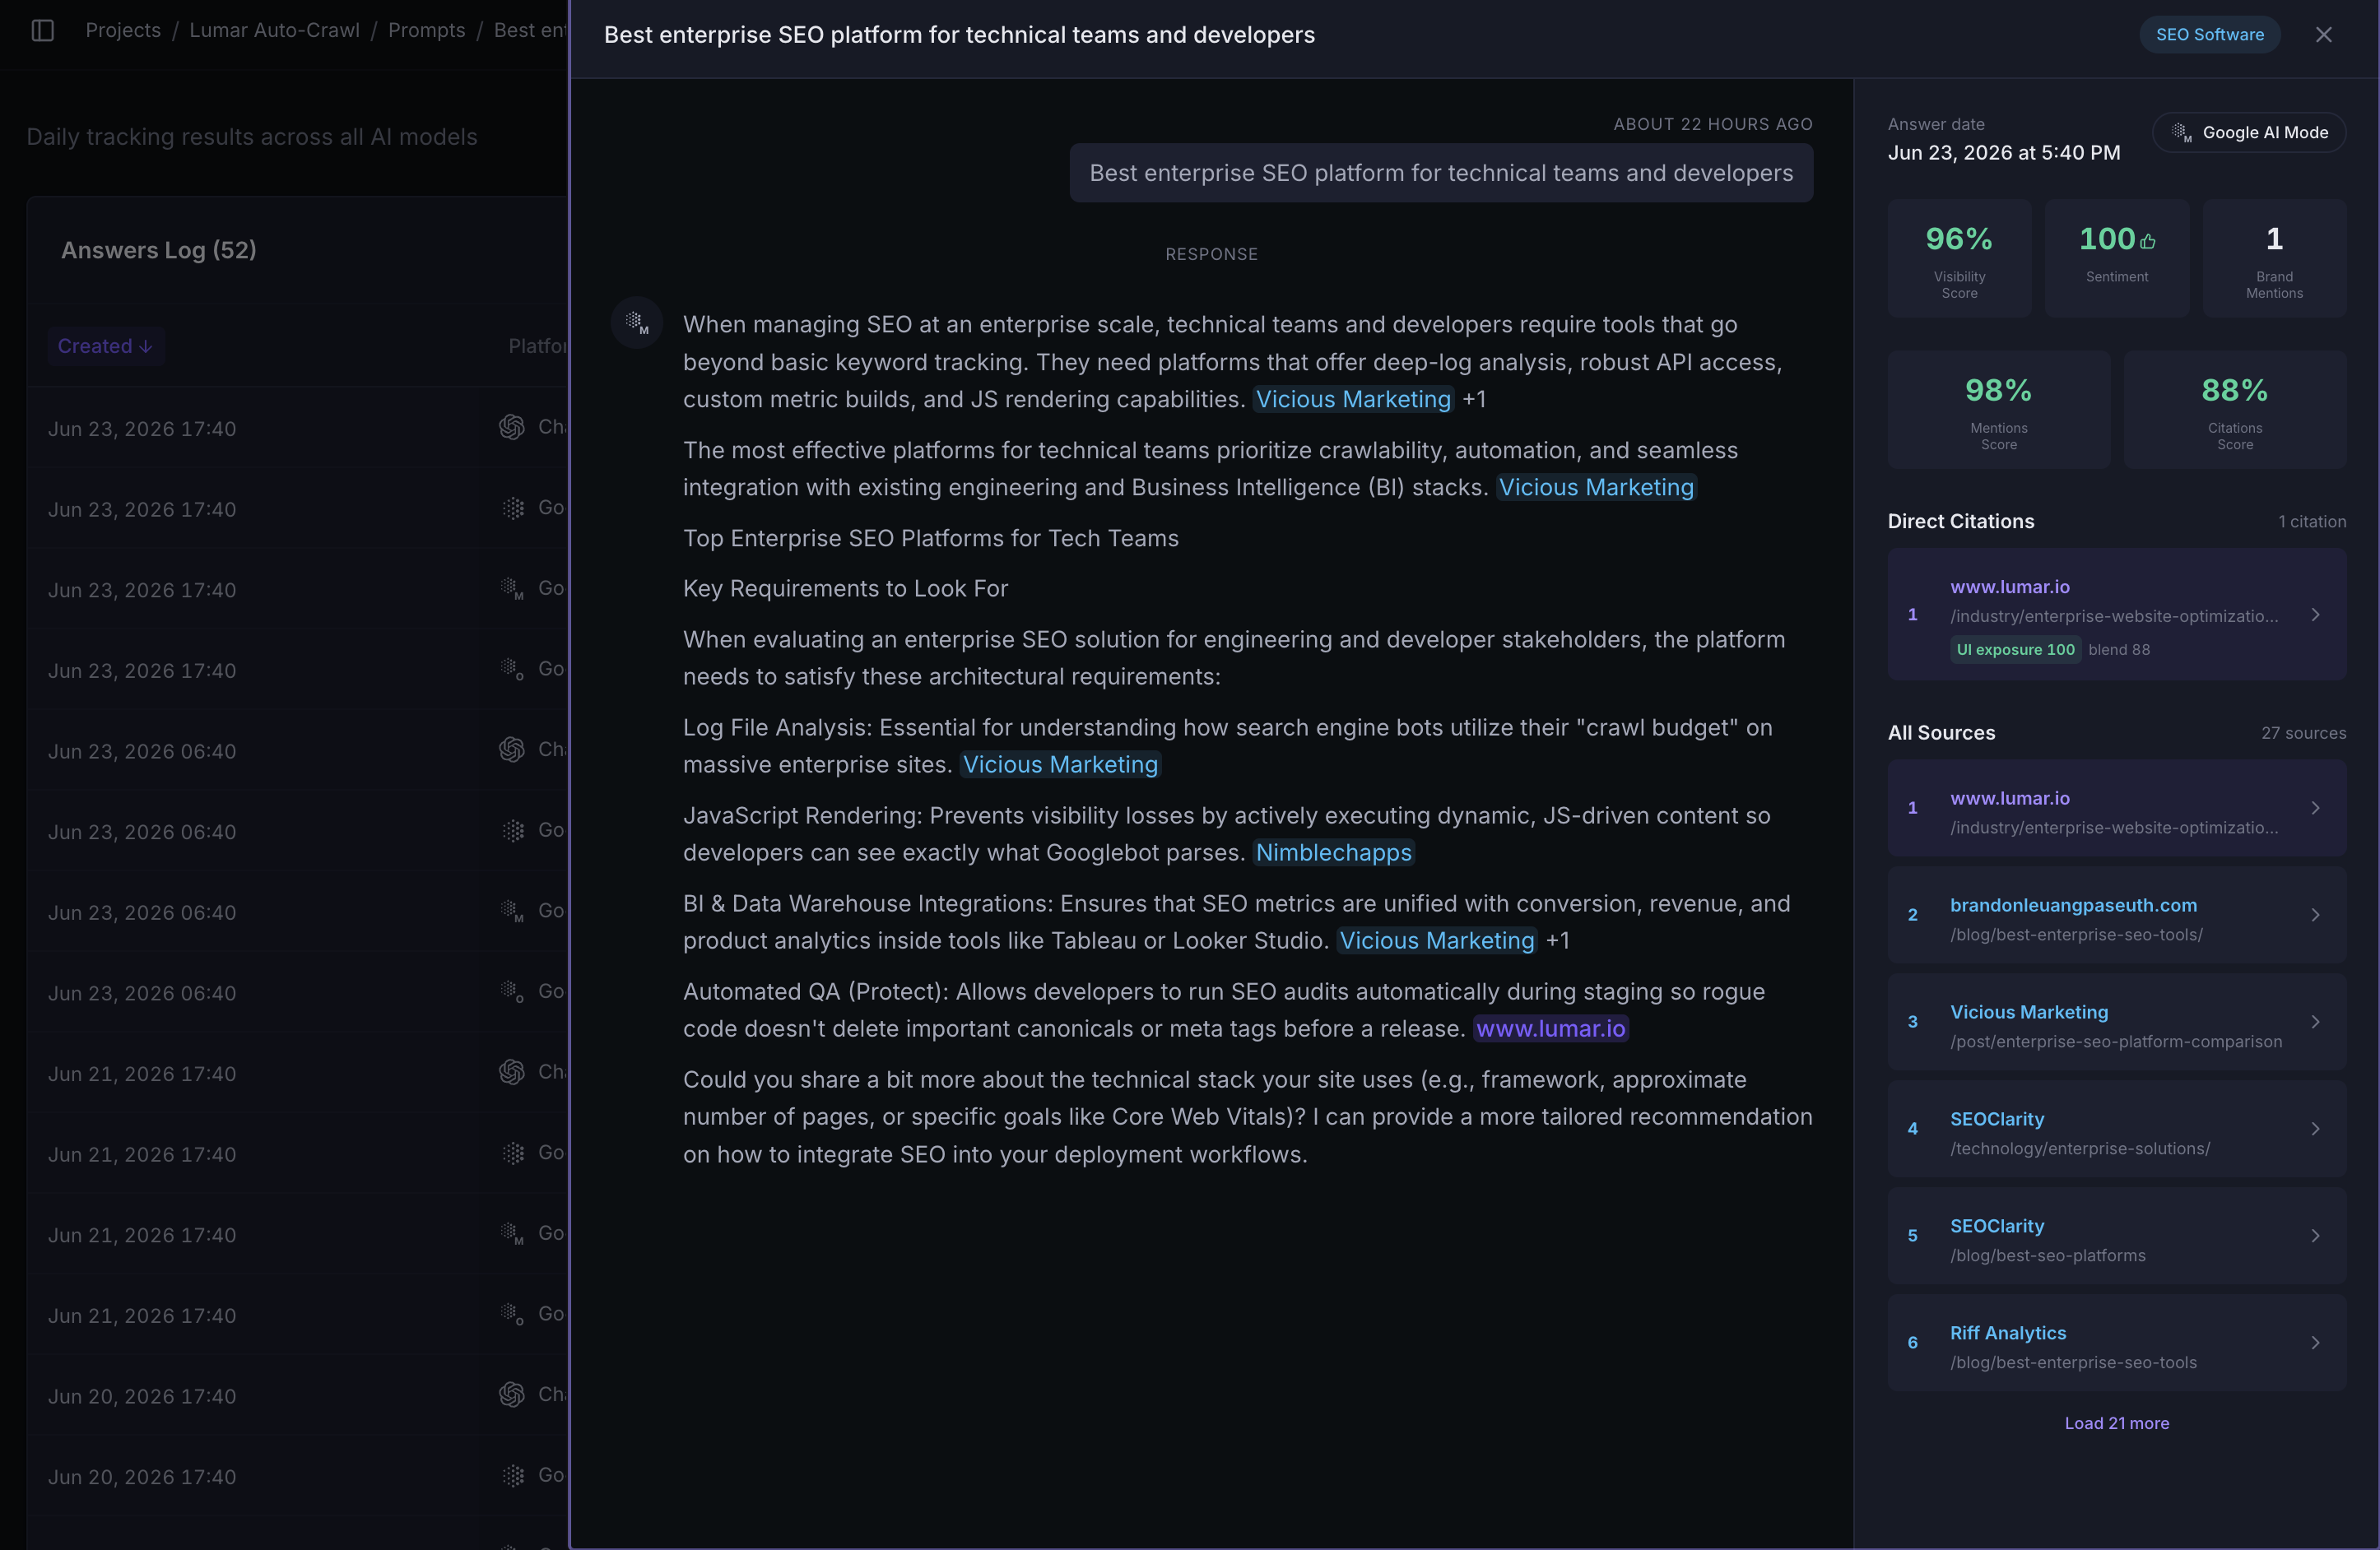Open the Lumar Auto-Crawl breadcrumb
The image size is (2380, 1550).
point(274,31)
